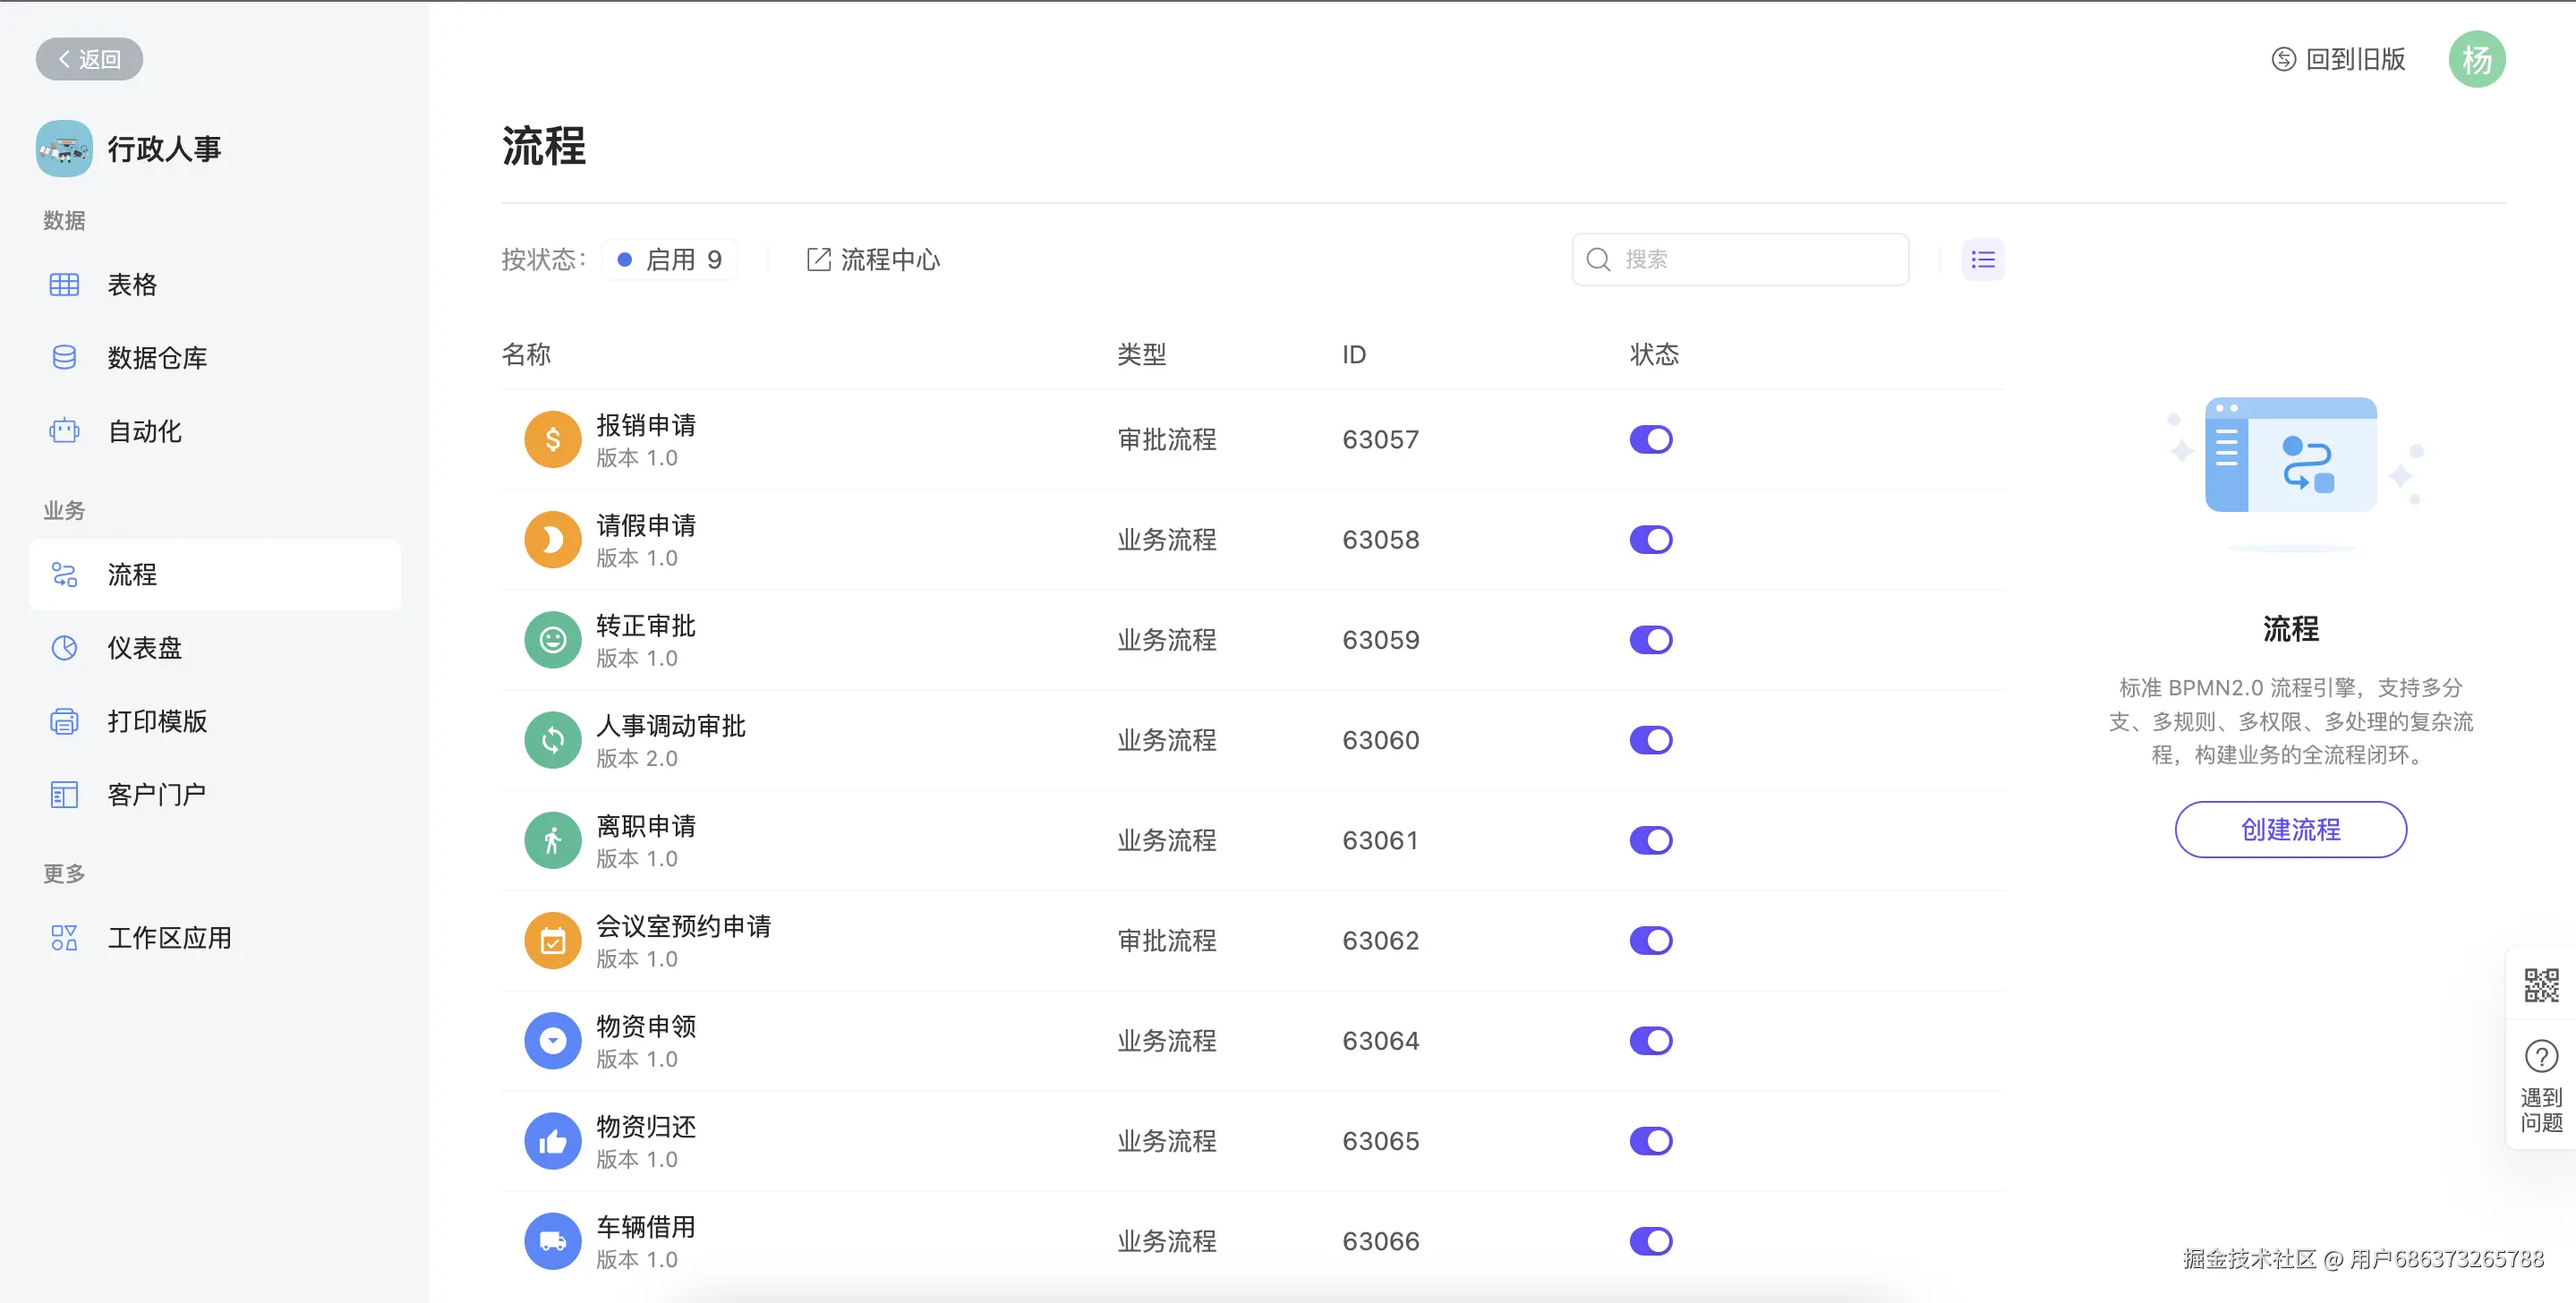Image resolution: width=2576 pixels, height=1303 pixels.
Task: Open 仪表盘 in the sidebar
Action: pos(144,648)
